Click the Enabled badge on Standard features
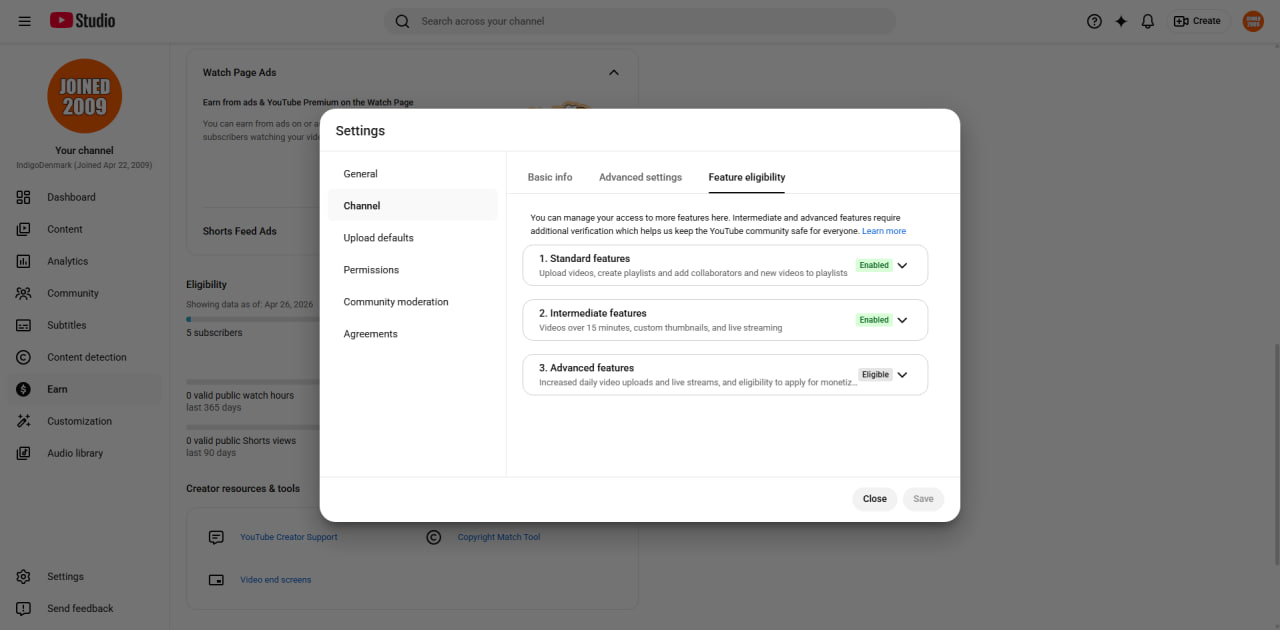1280x630 pixels. tap(874, 265)
